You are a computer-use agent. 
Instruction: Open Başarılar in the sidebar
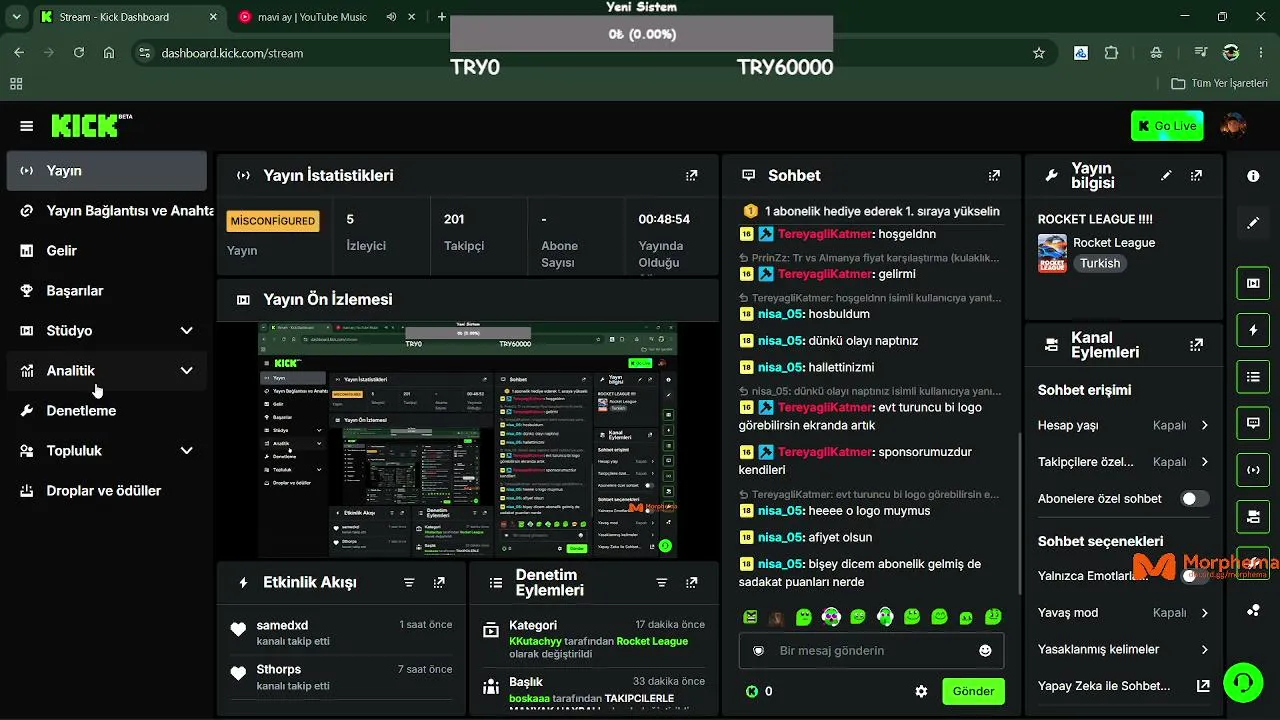coord(107,290)
